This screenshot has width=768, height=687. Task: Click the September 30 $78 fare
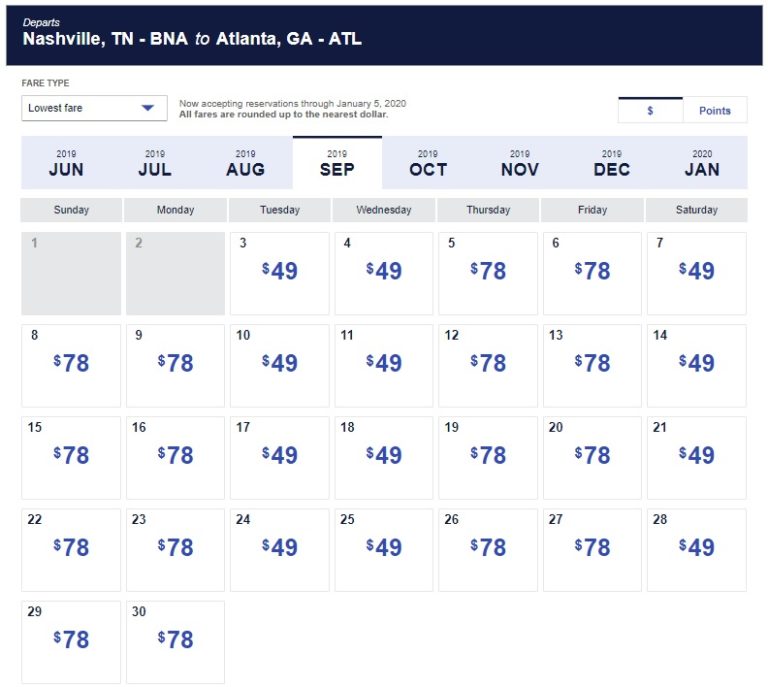click(x=175, y=640)
